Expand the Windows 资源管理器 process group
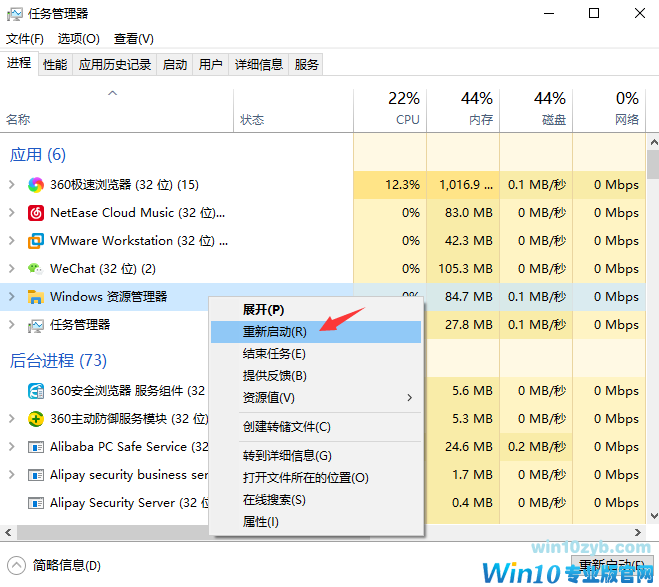The width and height of the screenshot is (659, 587). 12,296
